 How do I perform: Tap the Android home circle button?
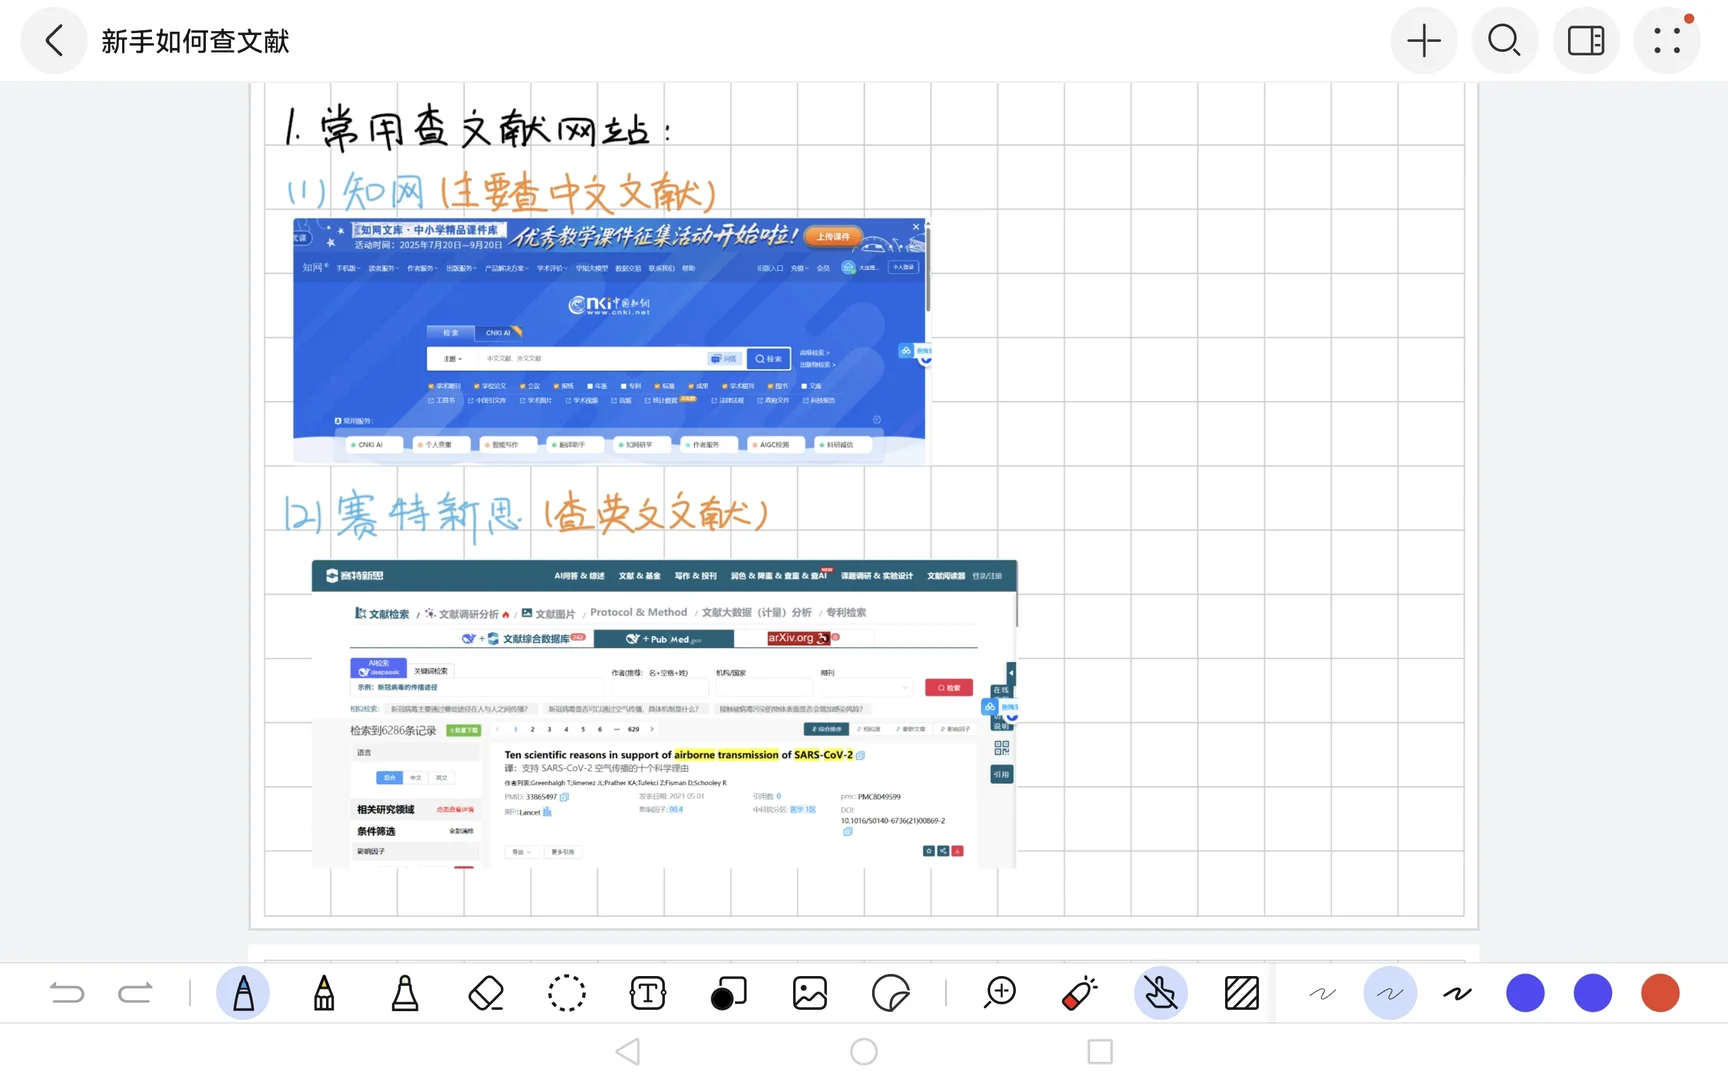coord(864,1052)
